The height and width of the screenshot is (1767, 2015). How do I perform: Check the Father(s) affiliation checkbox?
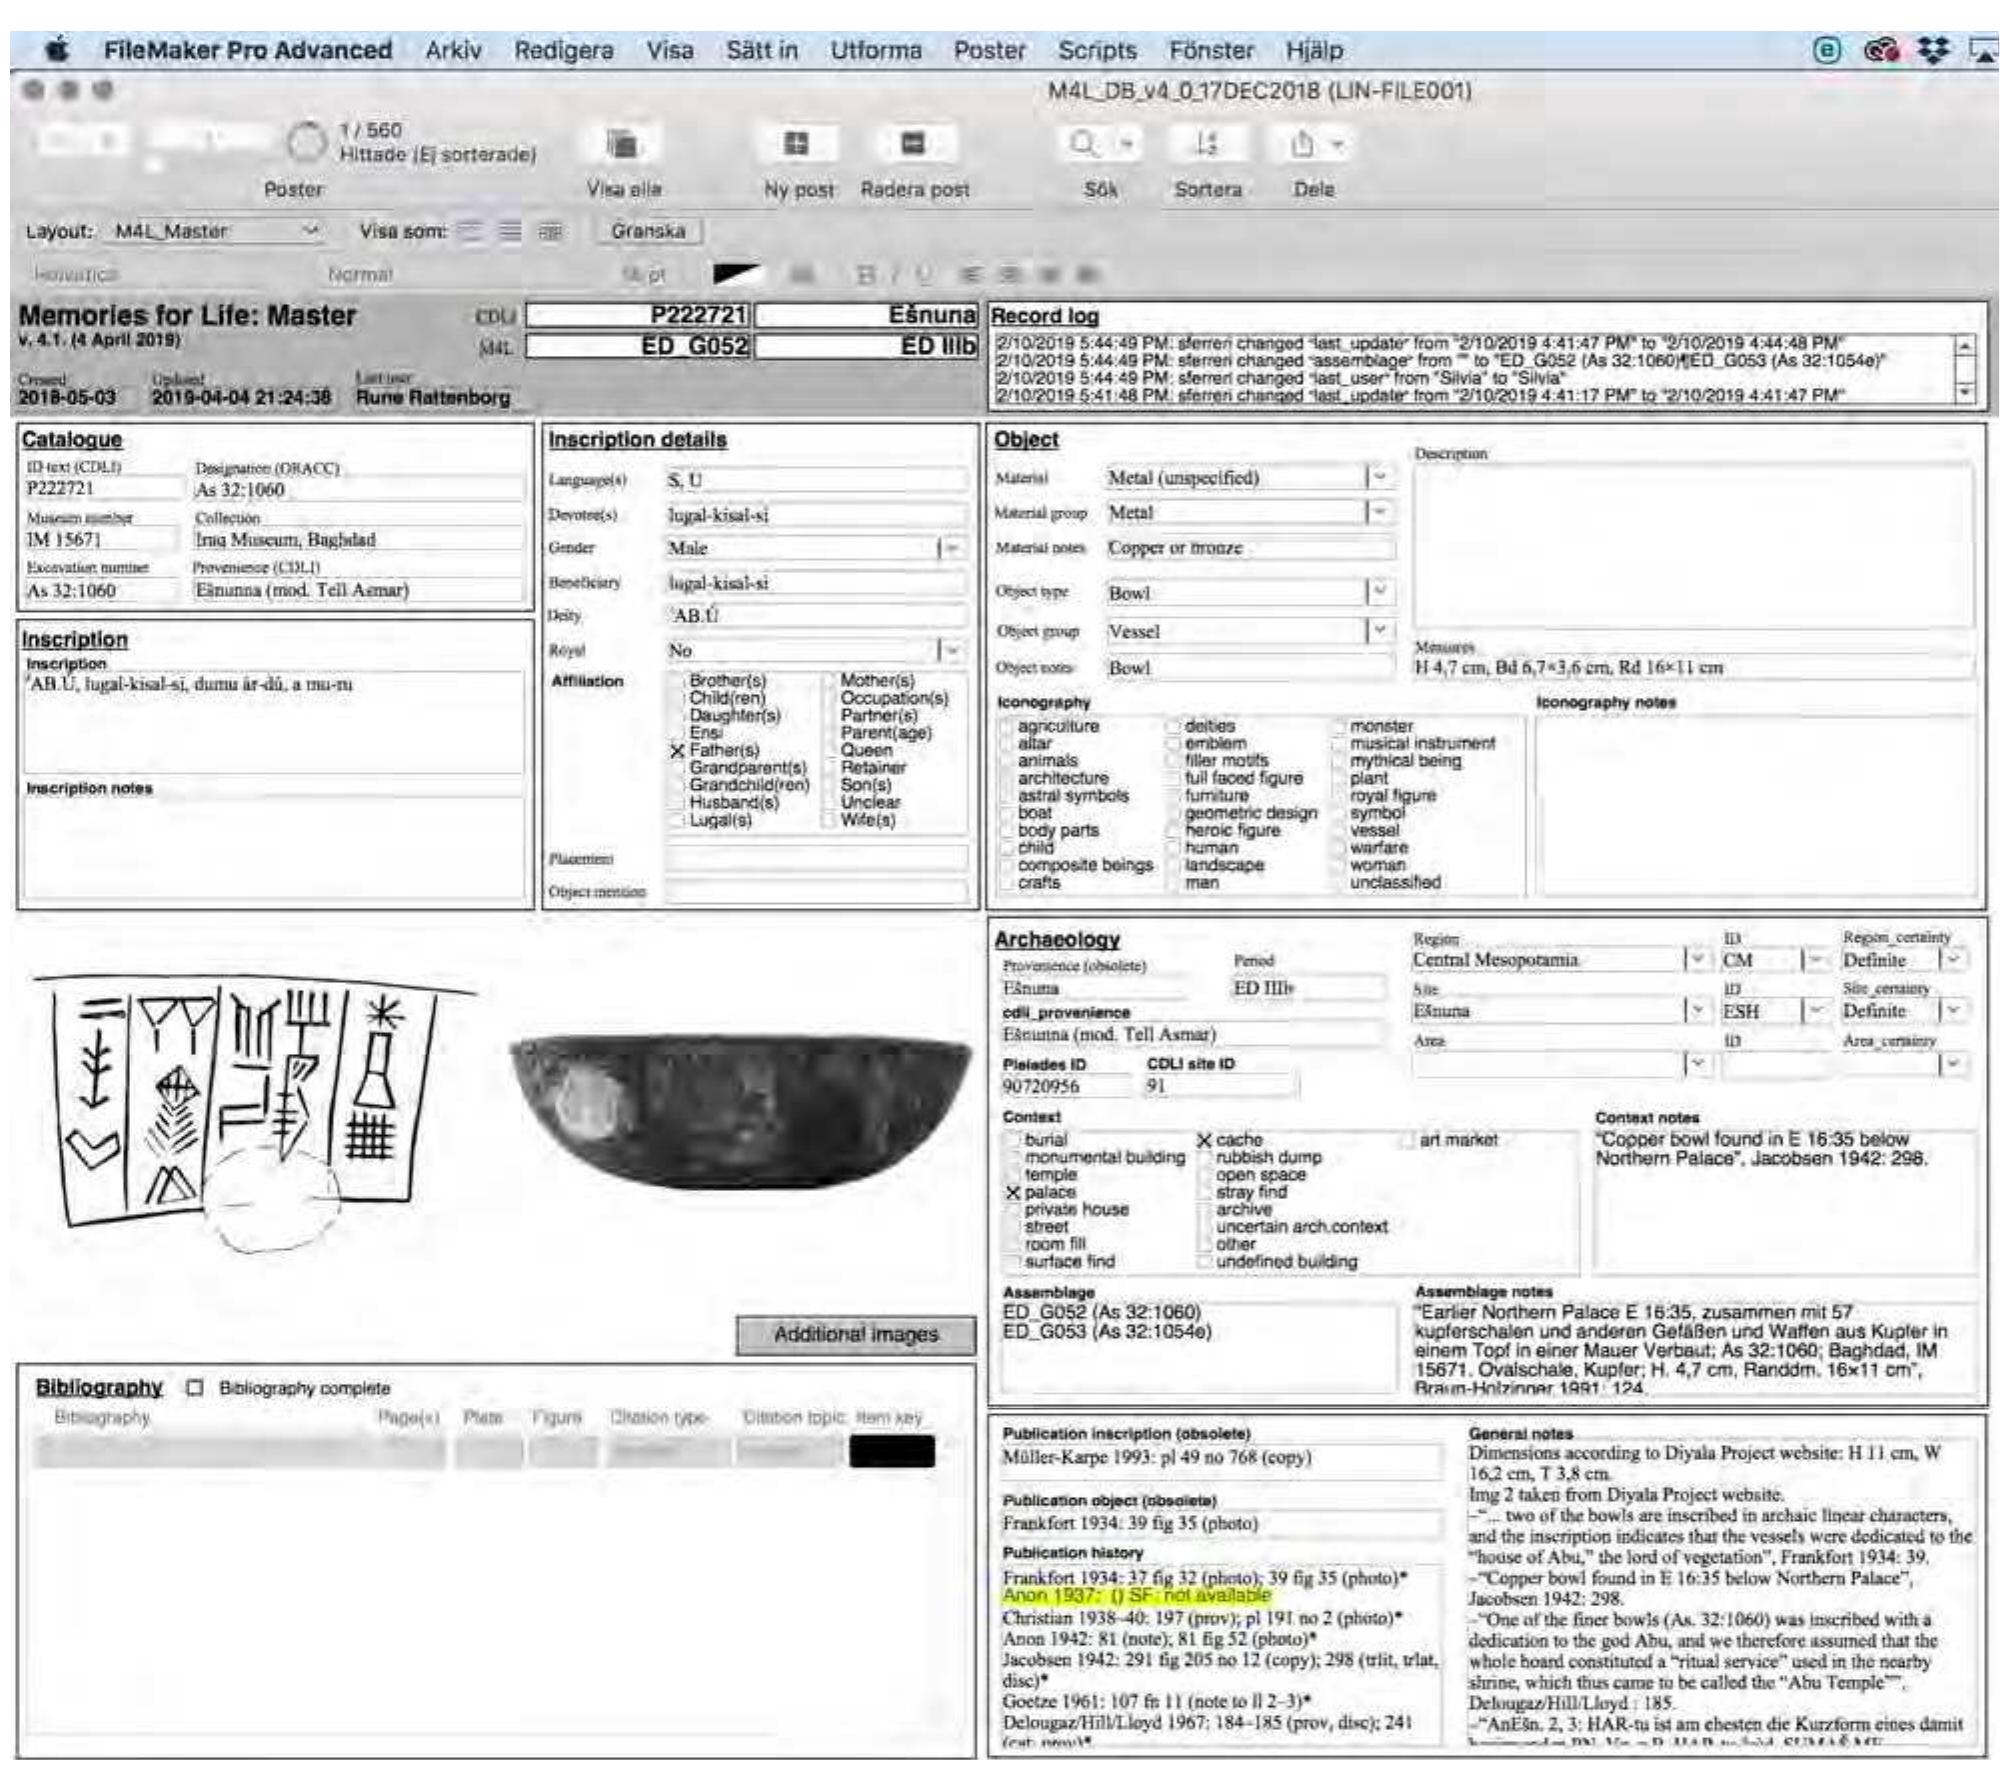pos(677,750)
